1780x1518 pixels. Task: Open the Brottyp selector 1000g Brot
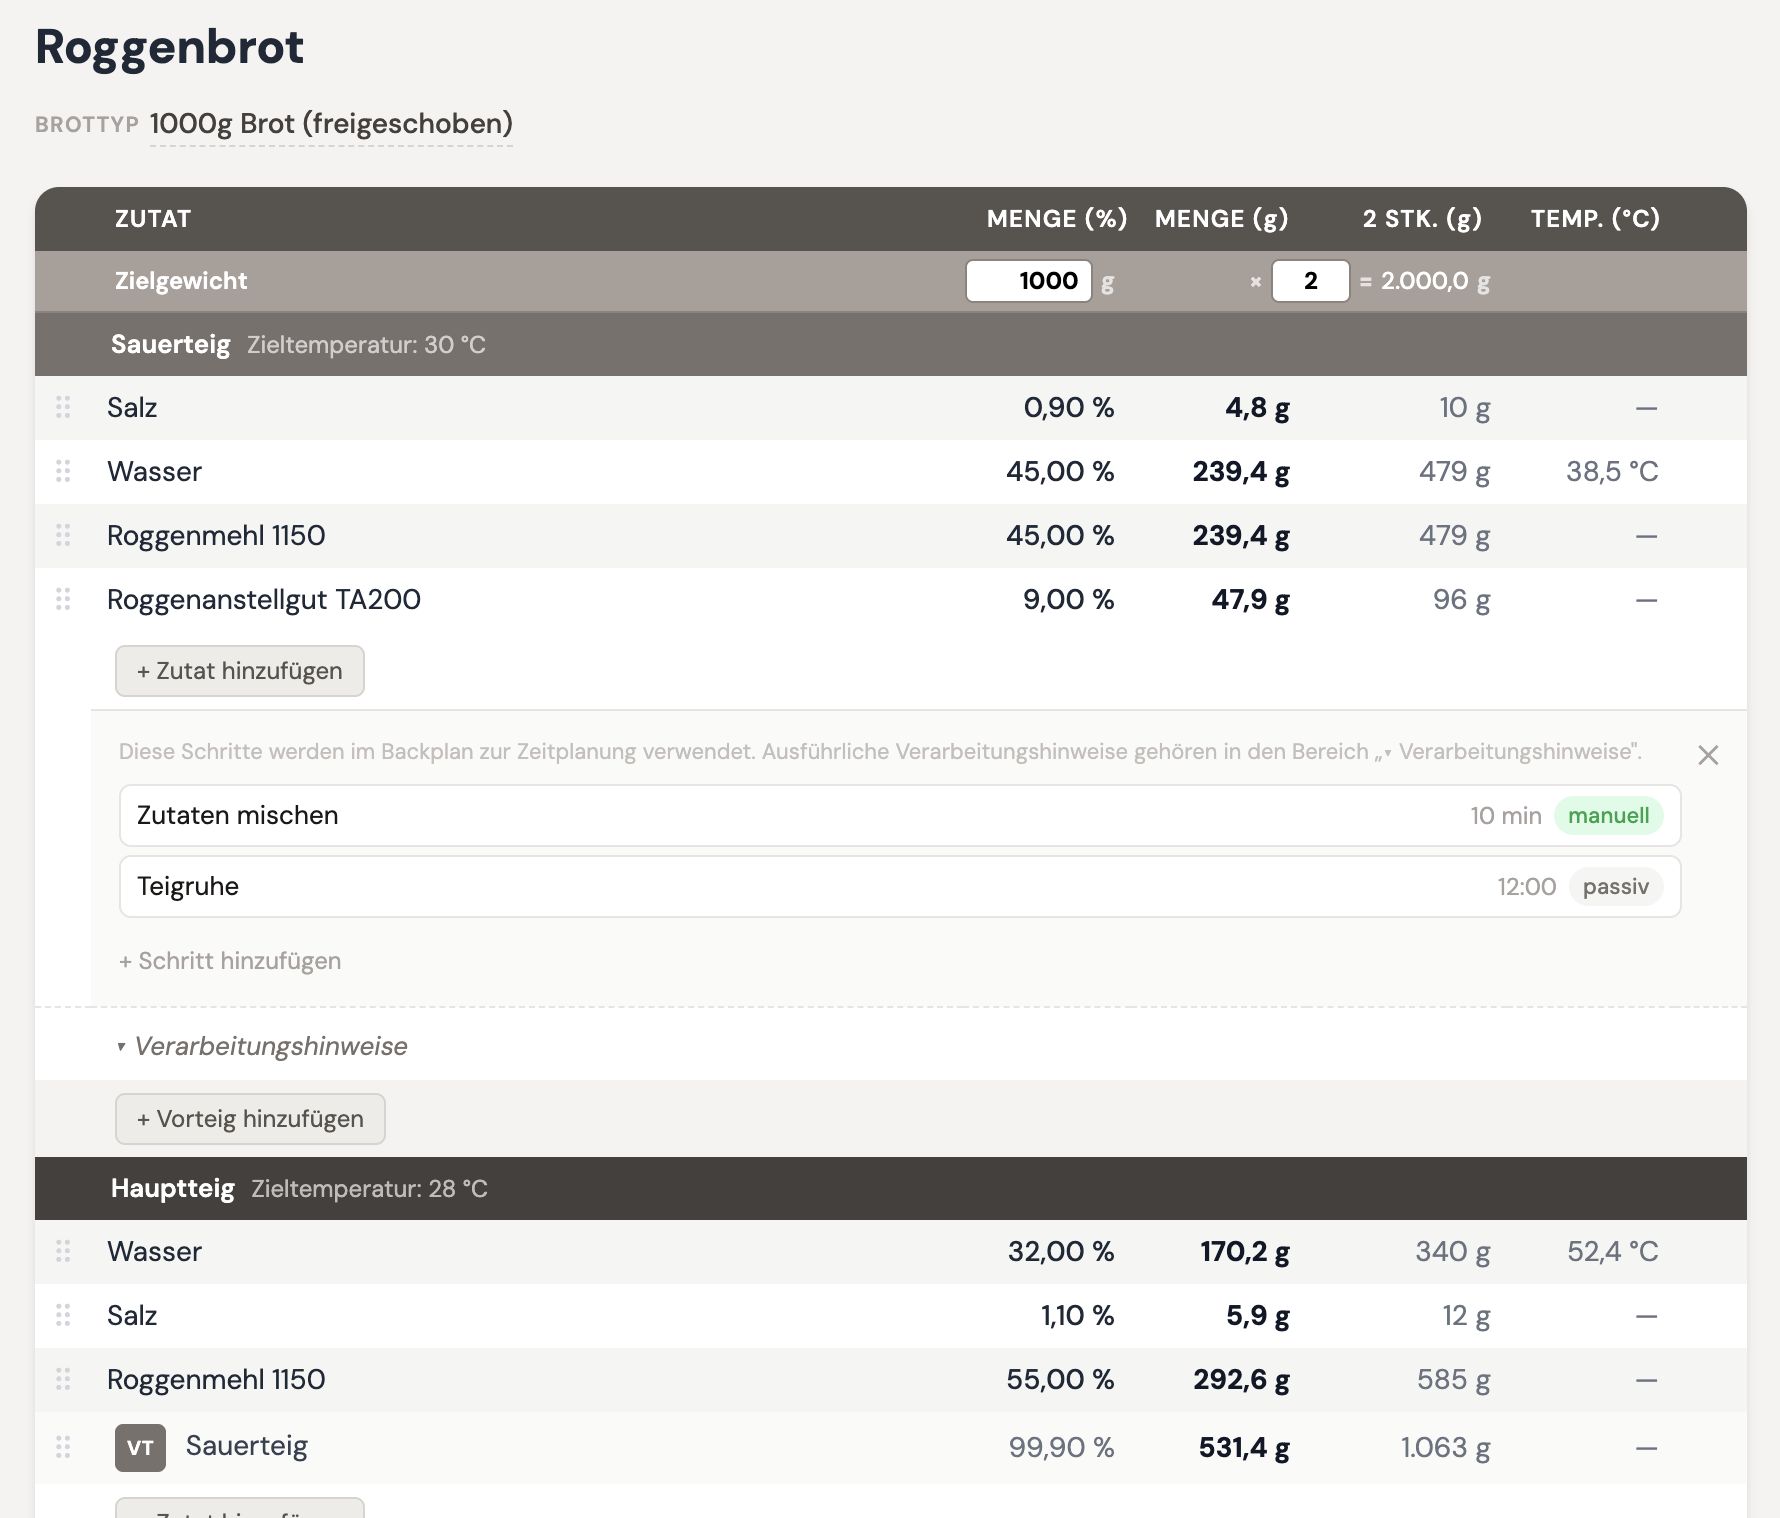330,124
